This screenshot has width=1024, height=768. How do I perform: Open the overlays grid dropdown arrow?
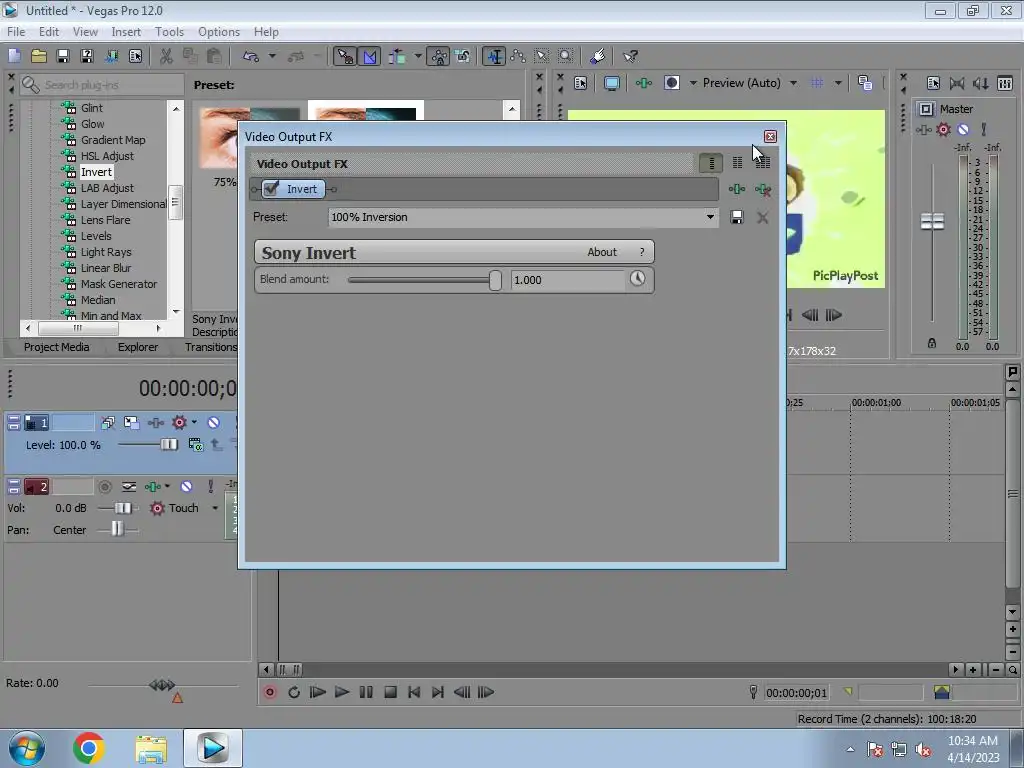click(838, 83)
